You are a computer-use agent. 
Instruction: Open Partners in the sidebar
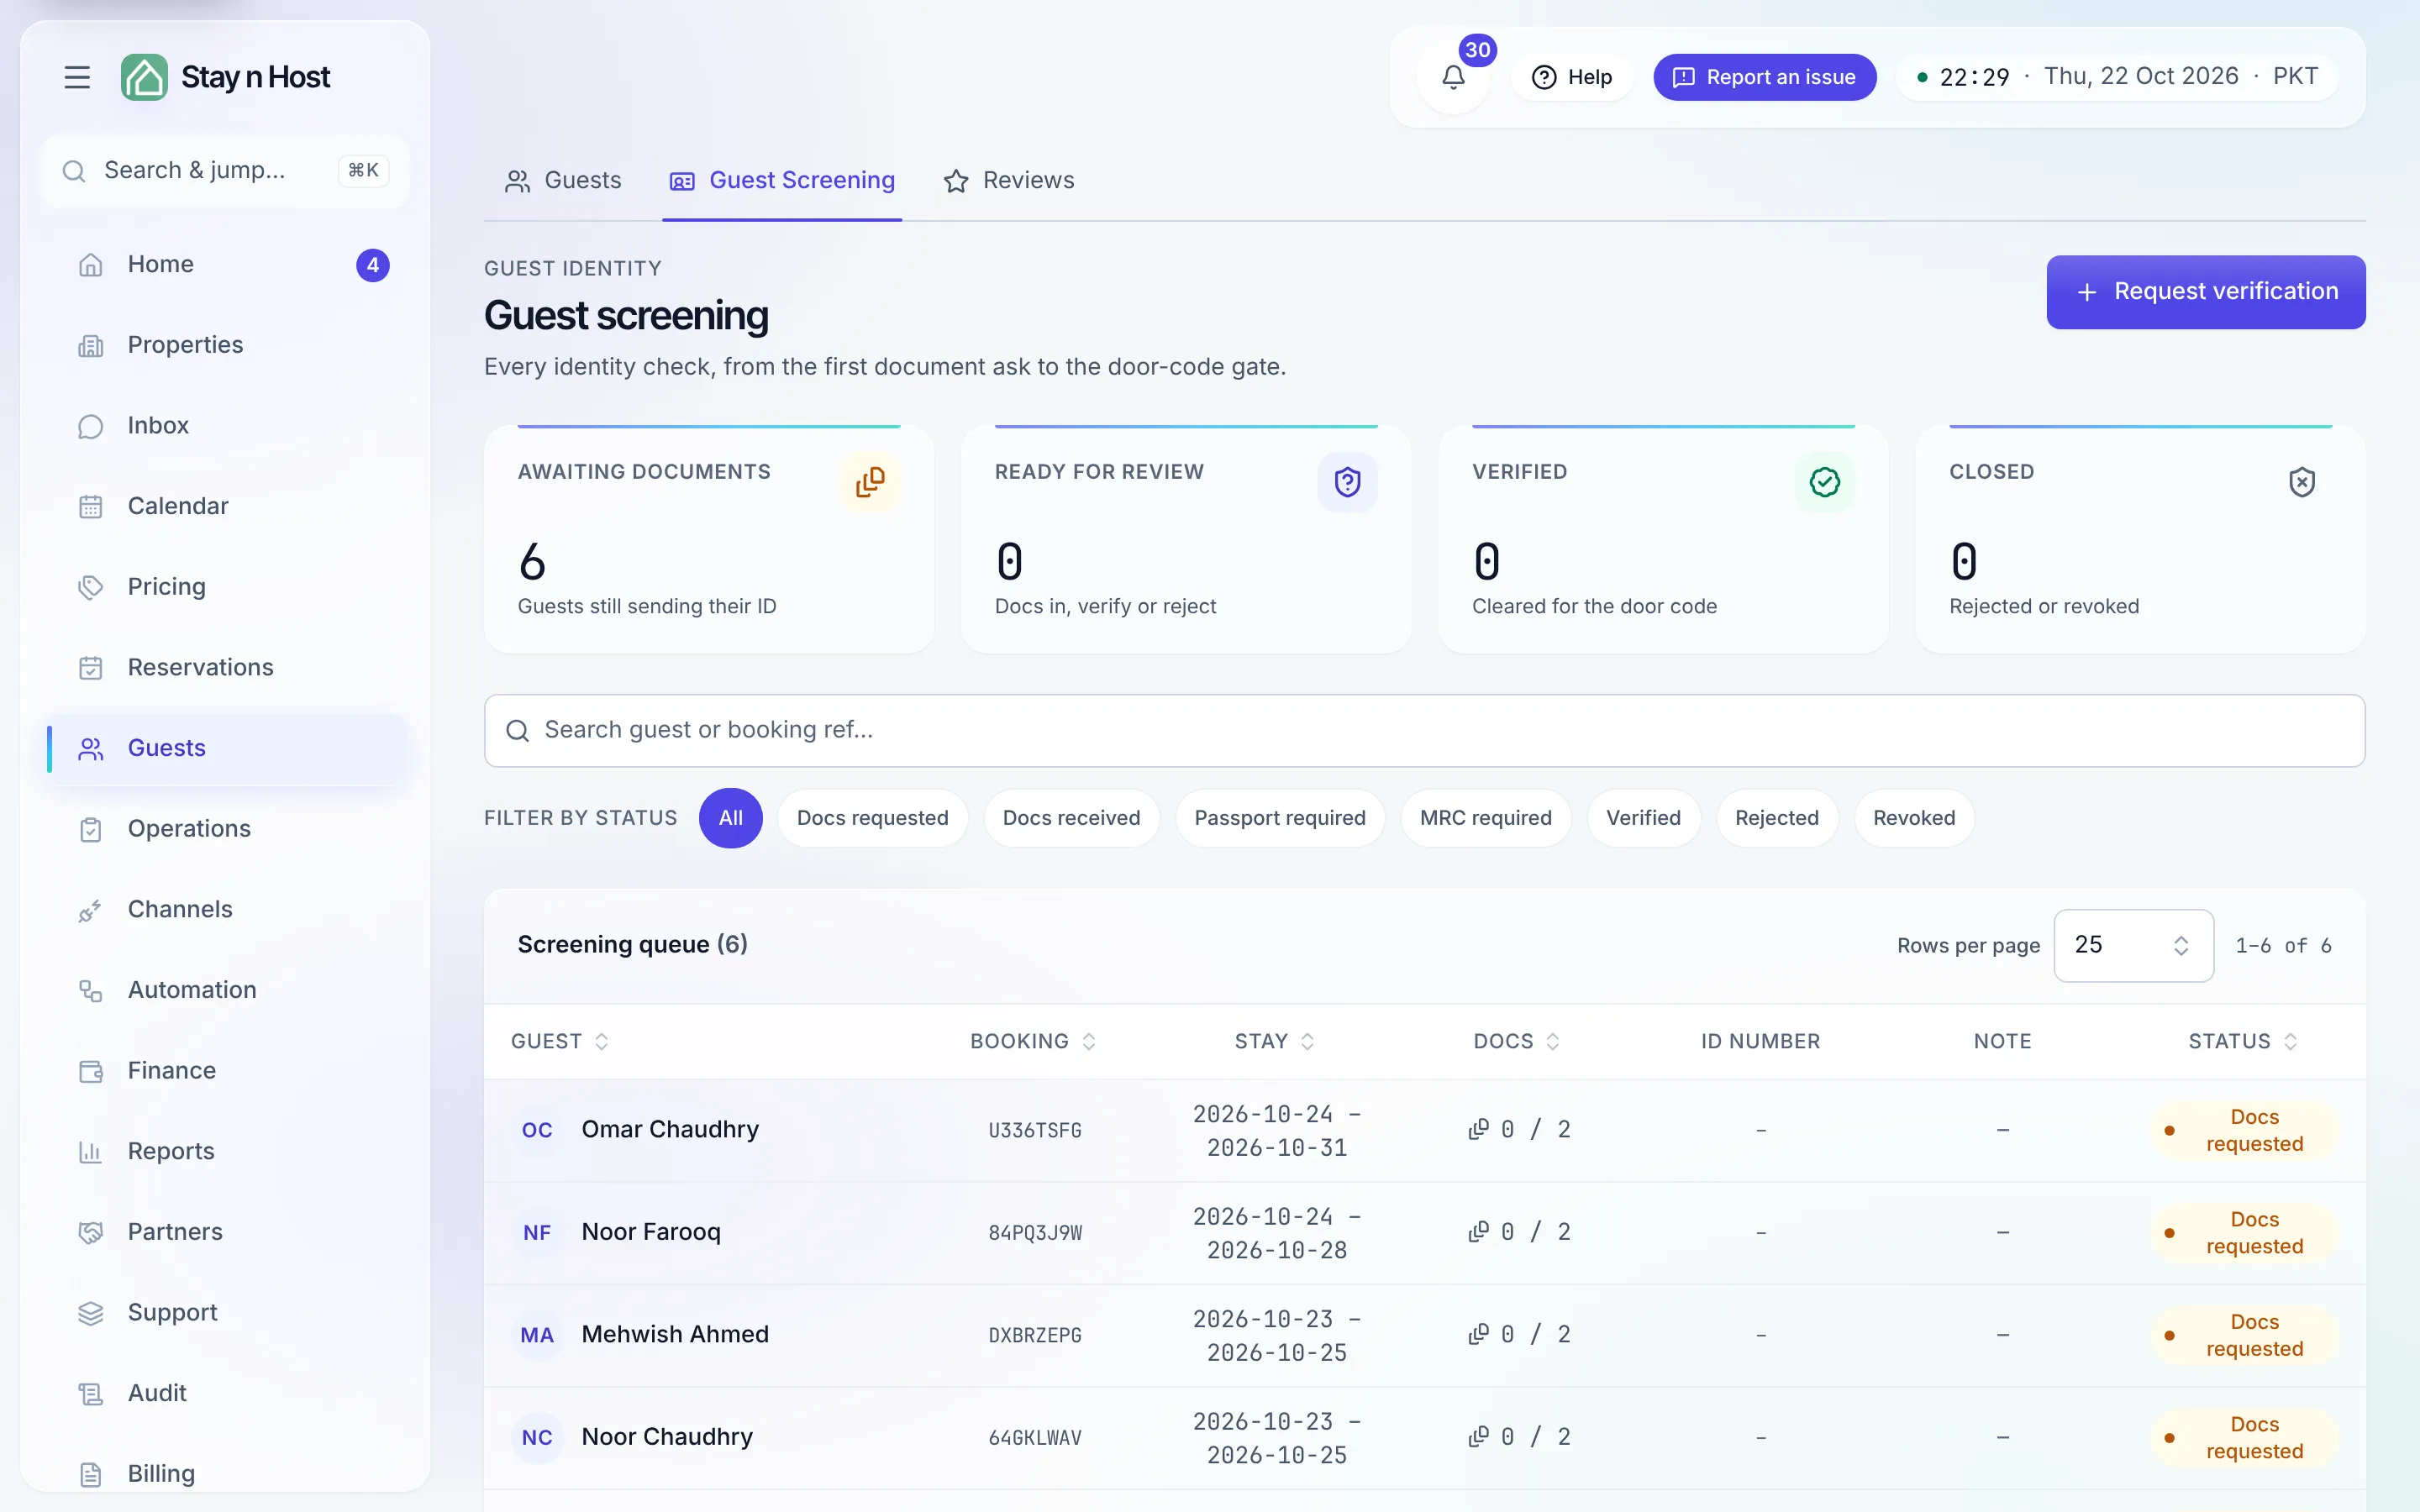pyautogui.click(x=227, y=1232)
